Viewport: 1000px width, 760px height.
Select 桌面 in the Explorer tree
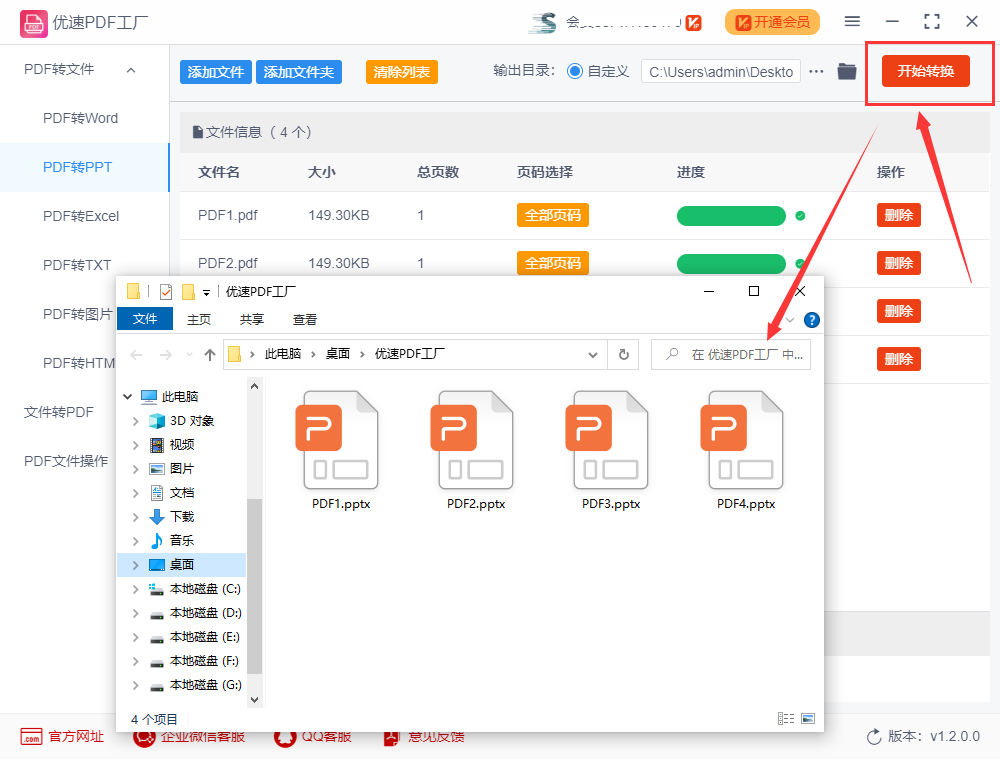[182, 565]
